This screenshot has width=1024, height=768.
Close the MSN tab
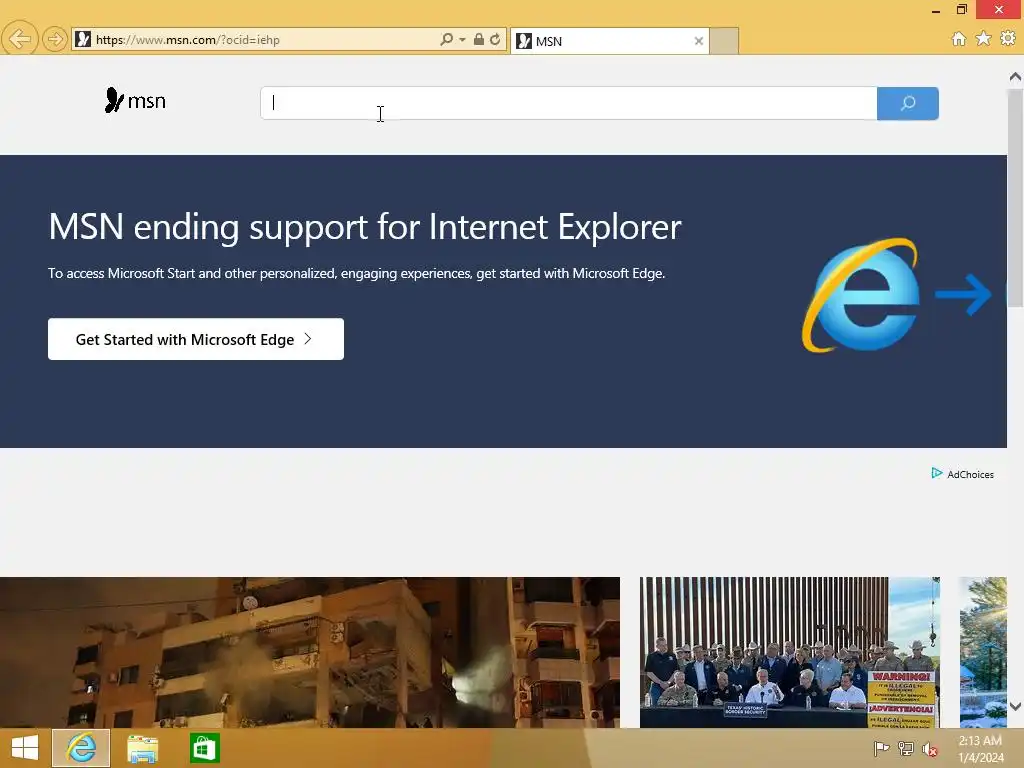pos(699,41)
